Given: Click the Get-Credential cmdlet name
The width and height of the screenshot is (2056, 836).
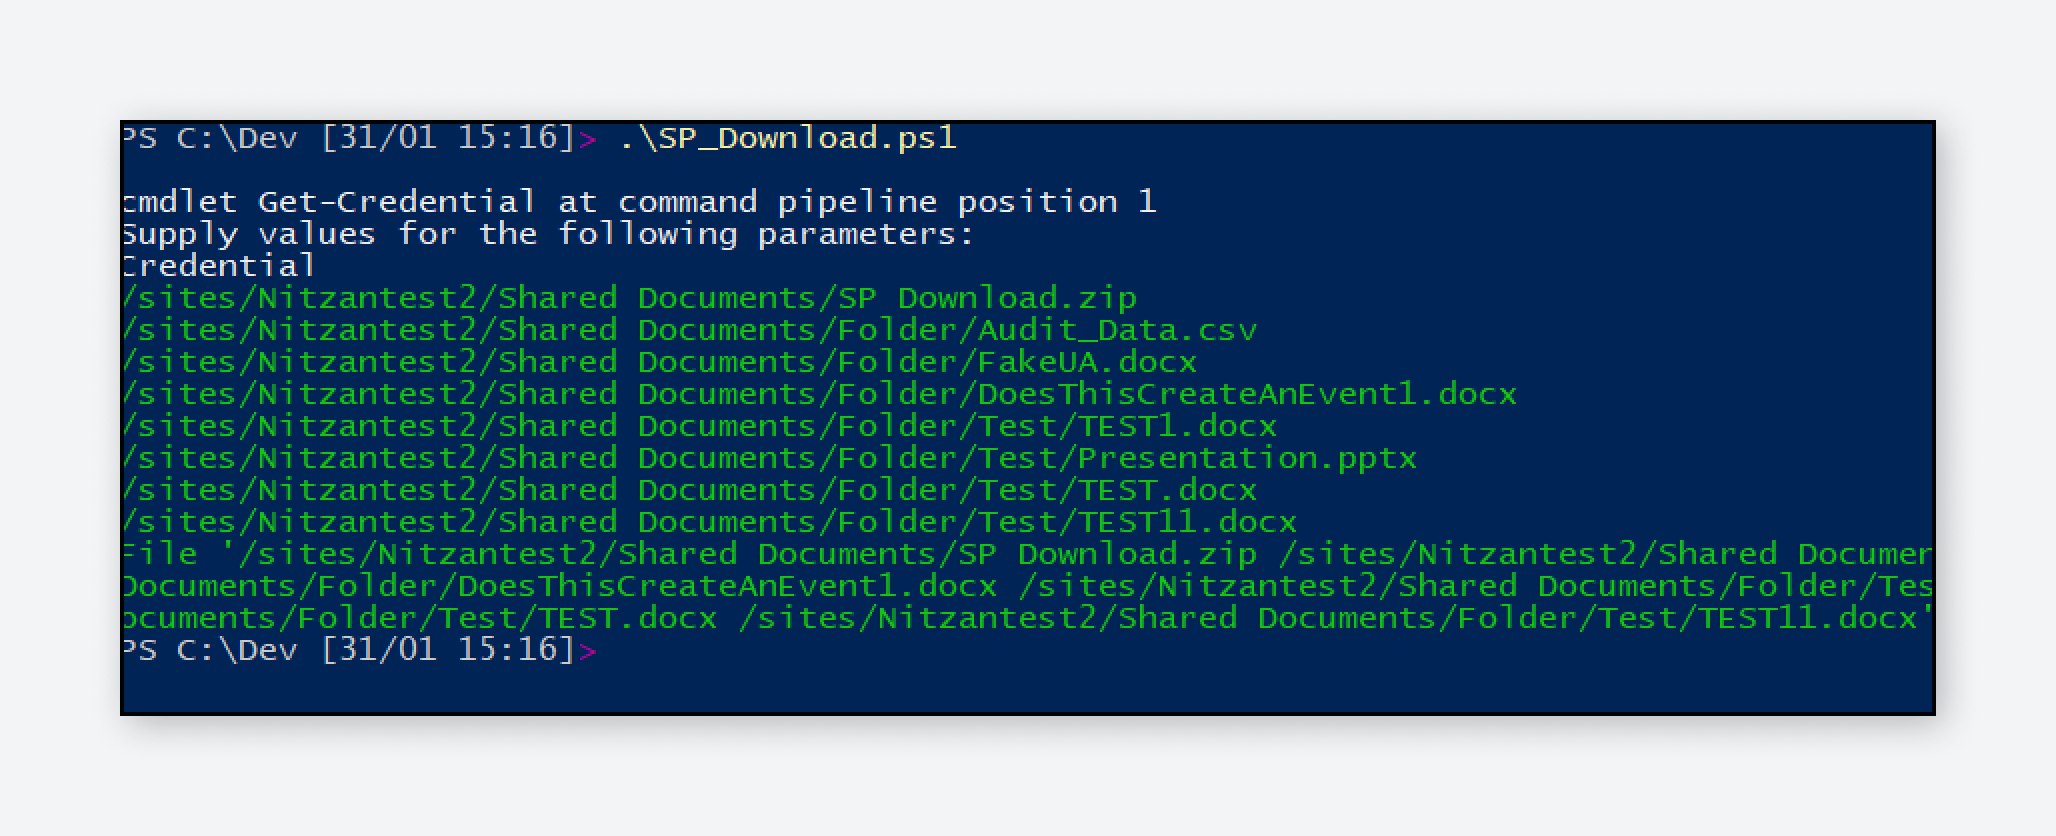Looking at the screenshot, I should coord(396,202).
